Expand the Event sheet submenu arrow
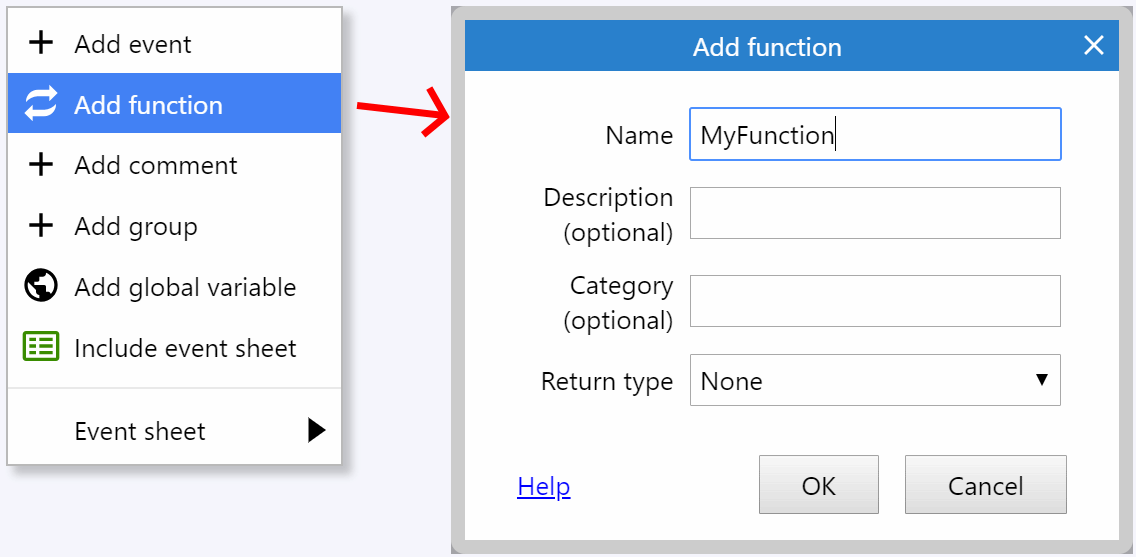1136x557 pixels. pyautogui.click(x=316, y=431)
